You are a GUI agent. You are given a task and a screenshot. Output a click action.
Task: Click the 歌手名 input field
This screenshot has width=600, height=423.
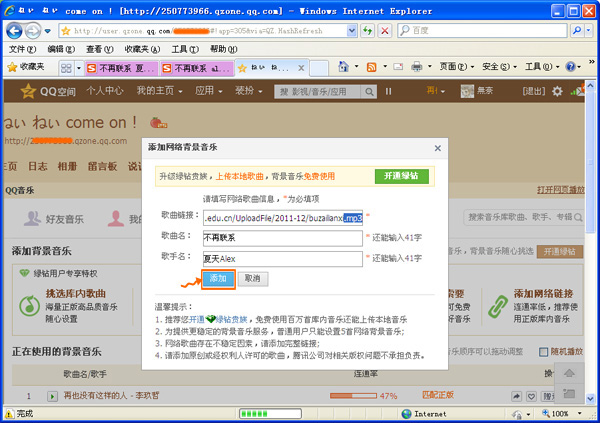(283, 259)
